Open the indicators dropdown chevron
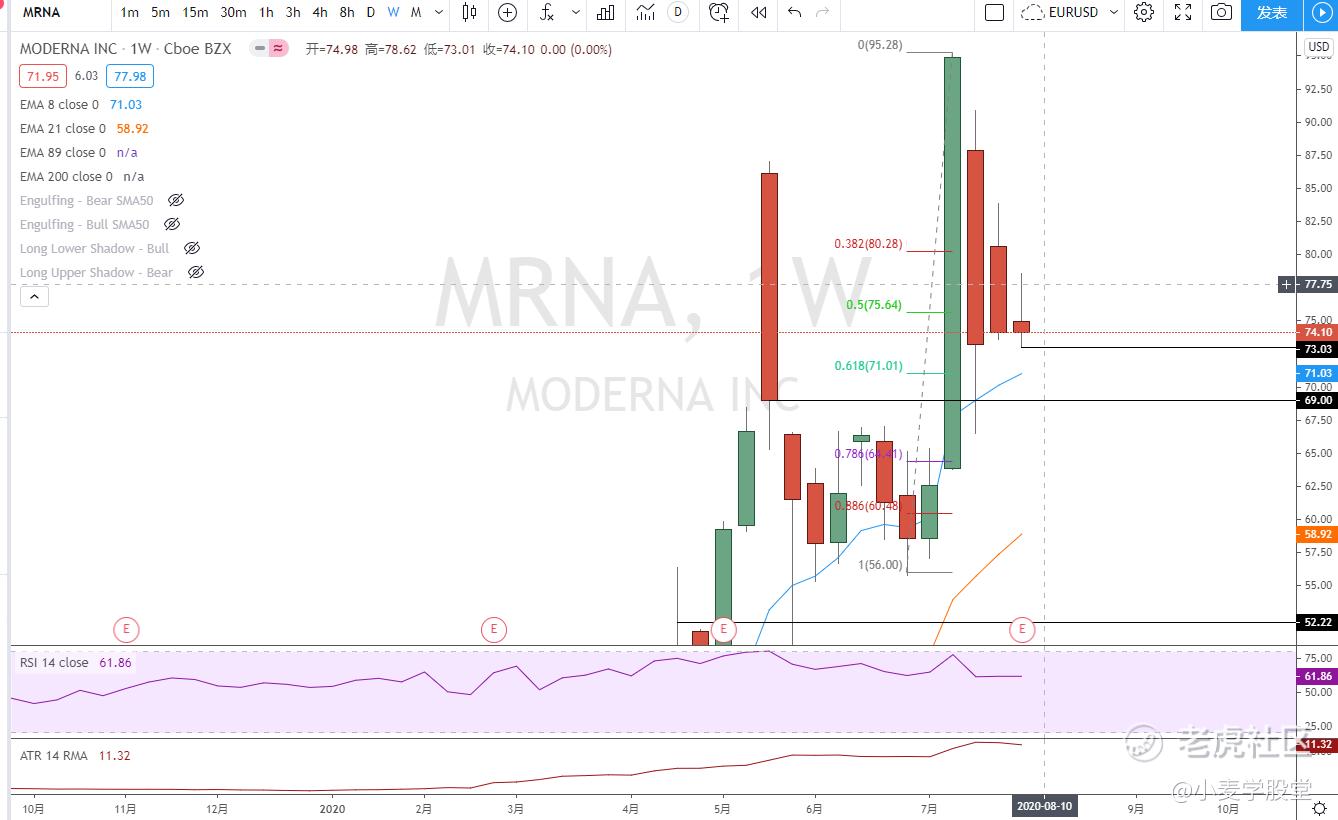1338x820 pixels. click(575, 13)
